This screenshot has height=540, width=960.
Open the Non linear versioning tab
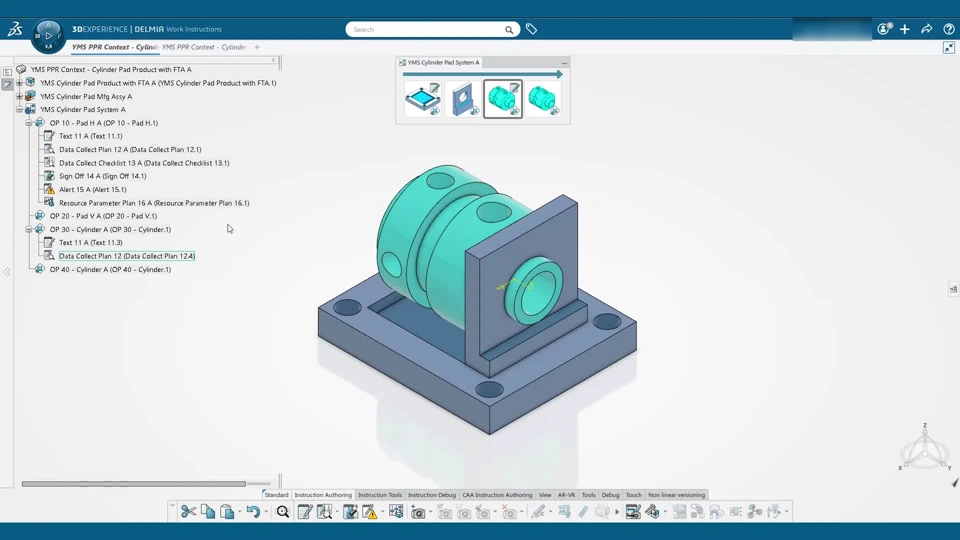click(677, 495)
